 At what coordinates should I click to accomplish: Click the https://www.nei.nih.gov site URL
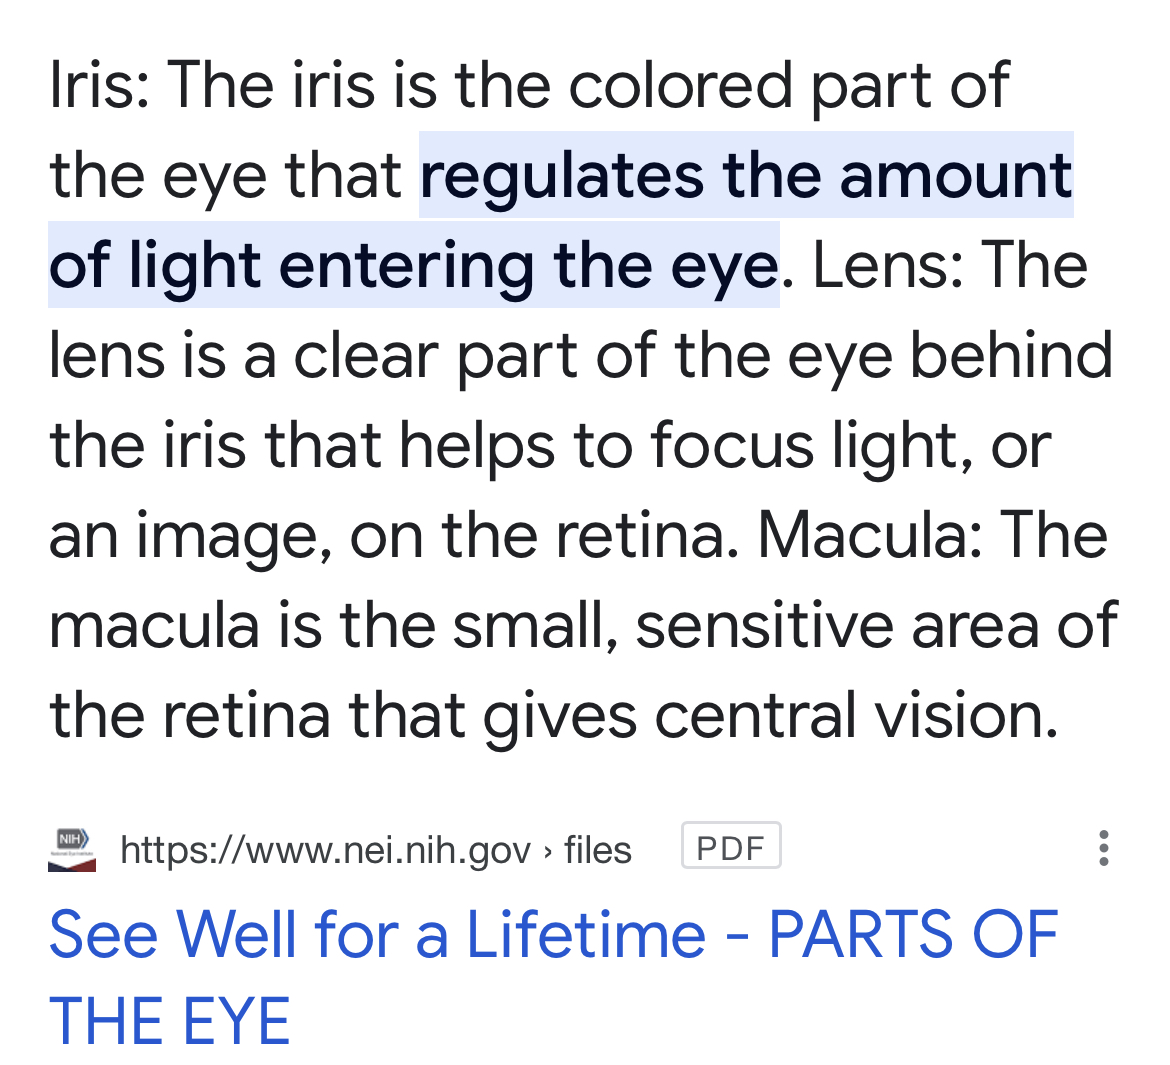pos(325,851)
